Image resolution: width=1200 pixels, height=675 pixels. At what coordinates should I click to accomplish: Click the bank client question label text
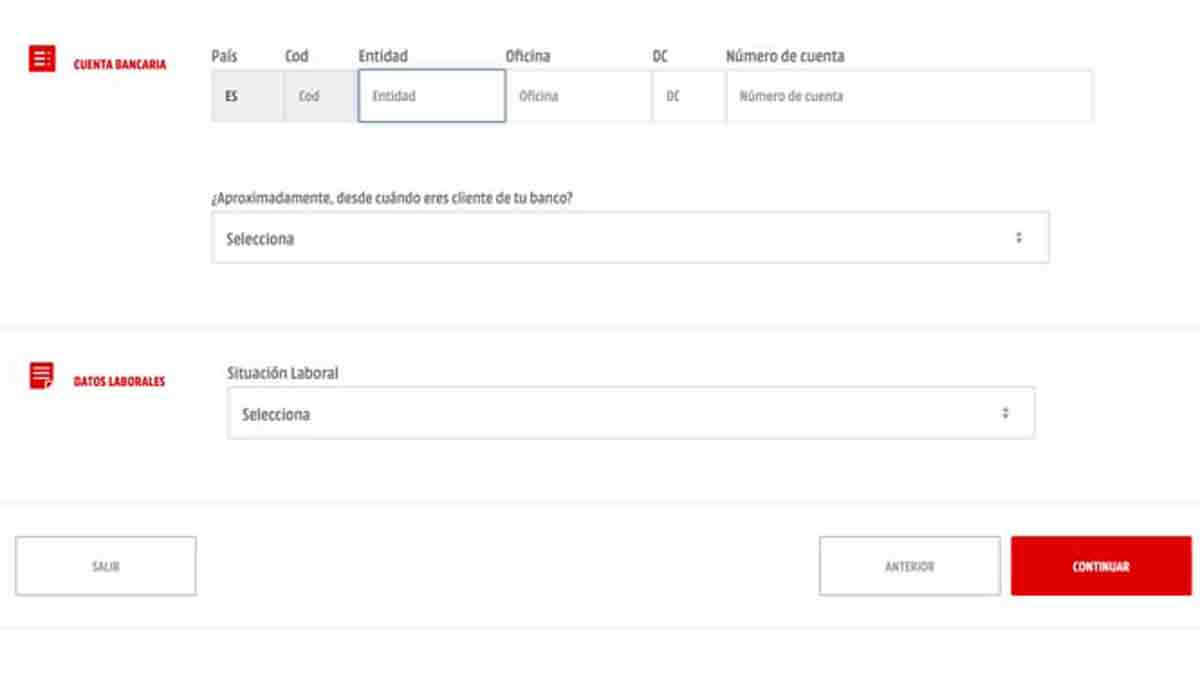(x=392, y=198)
